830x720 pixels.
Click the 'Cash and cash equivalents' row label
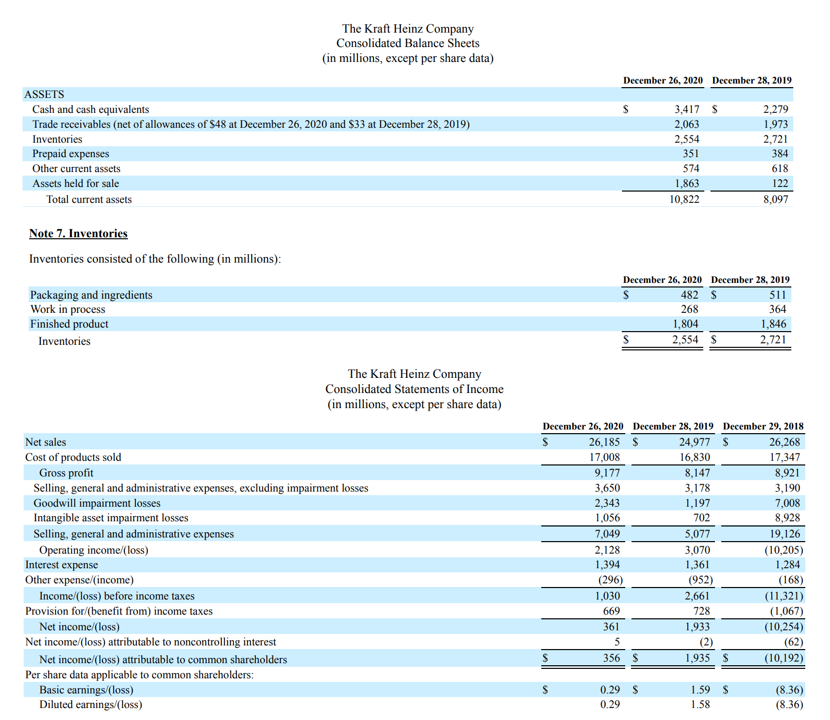[91, 109]
